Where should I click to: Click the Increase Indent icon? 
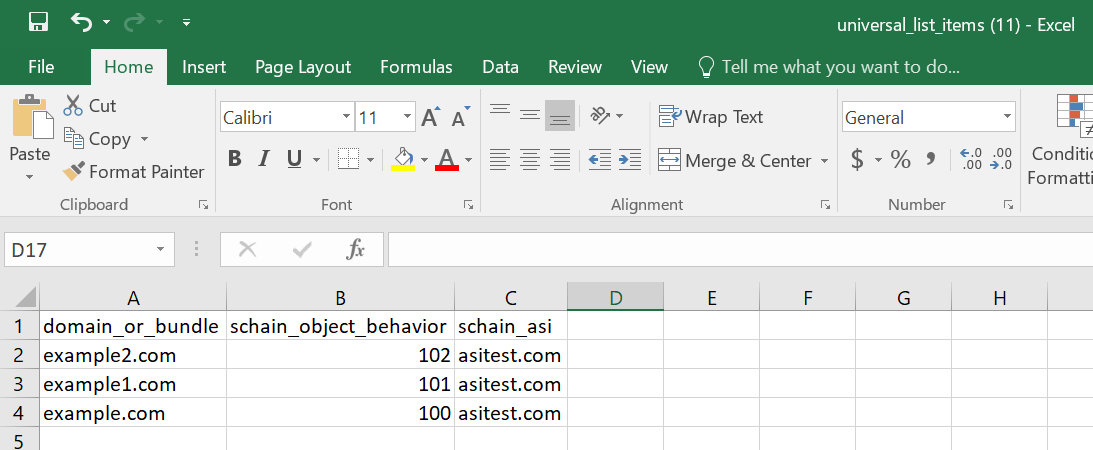pyautogui.click(x=630, y=159)
